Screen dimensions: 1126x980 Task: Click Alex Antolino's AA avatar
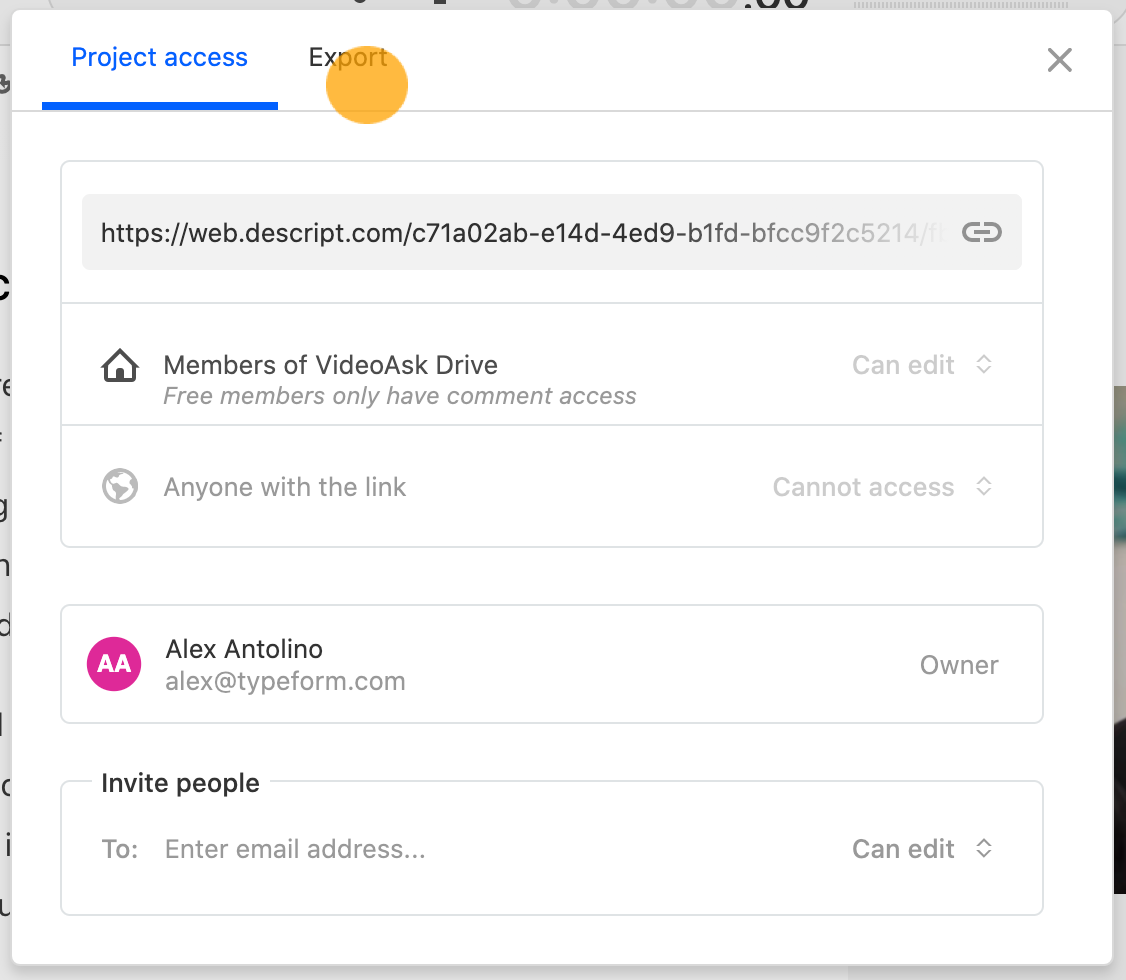(114, 664)
